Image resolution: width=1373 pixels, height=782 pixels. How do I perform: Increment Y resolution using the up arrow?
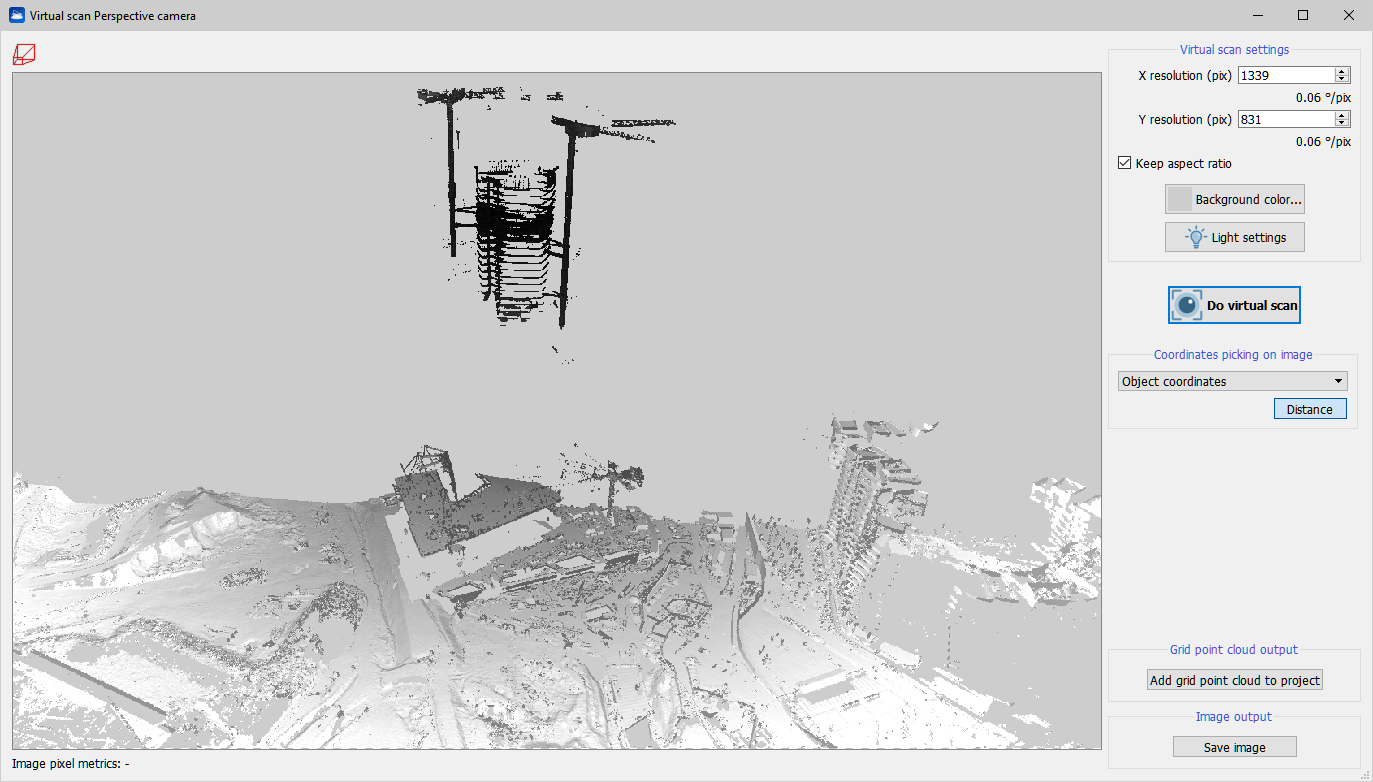point(1342,115)
